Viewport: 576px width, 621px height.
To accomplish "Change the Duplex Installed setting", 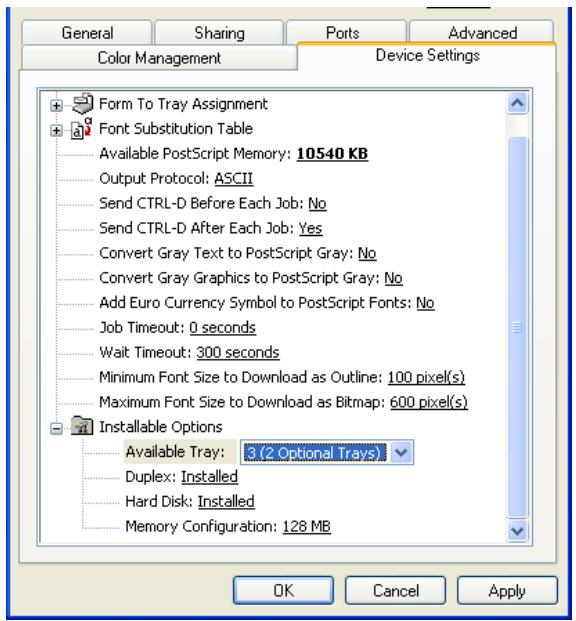I will pyautogui.click(x=209, y=476).
